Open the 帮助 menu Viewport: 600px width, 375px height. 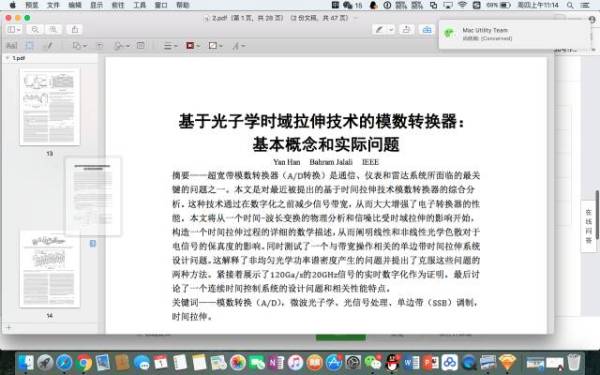[x=183, y=5]
